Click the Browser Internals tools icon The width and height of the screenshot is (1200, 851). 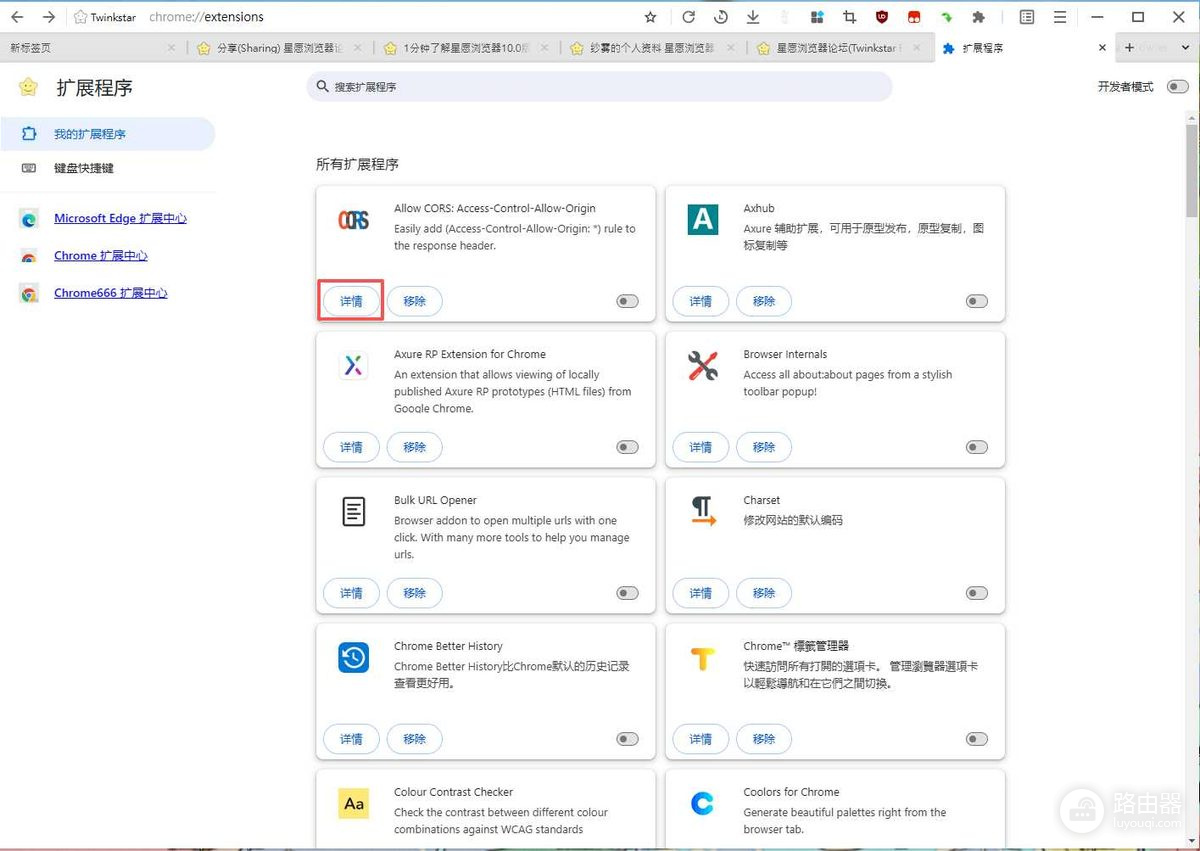(703, 366)
